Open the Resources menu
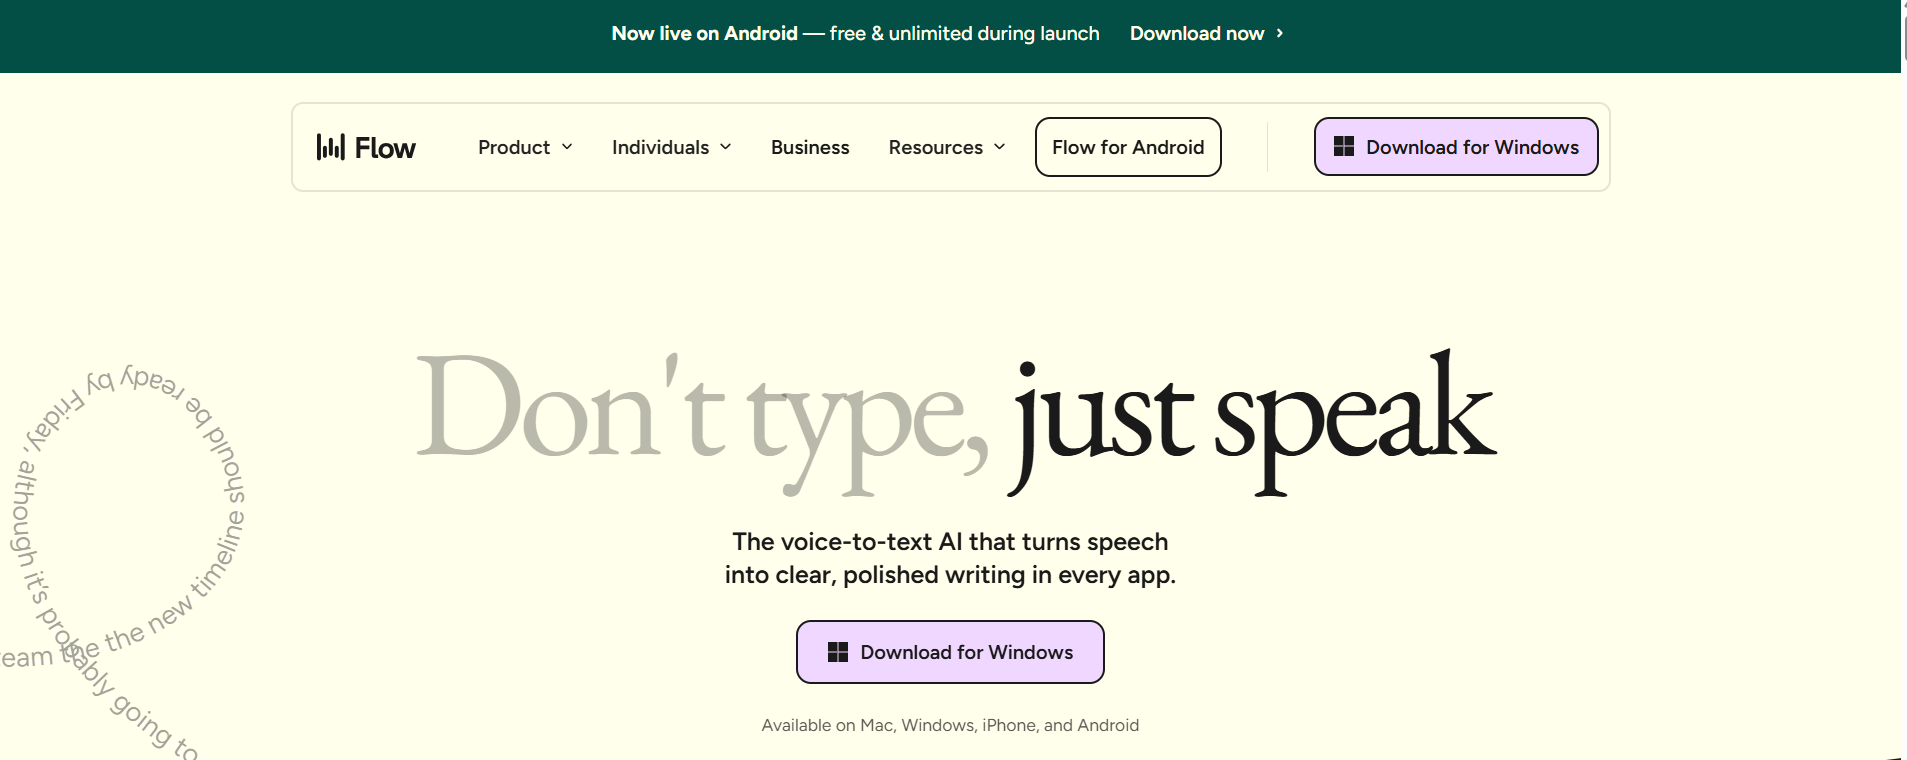 click(x=935, y=147)
